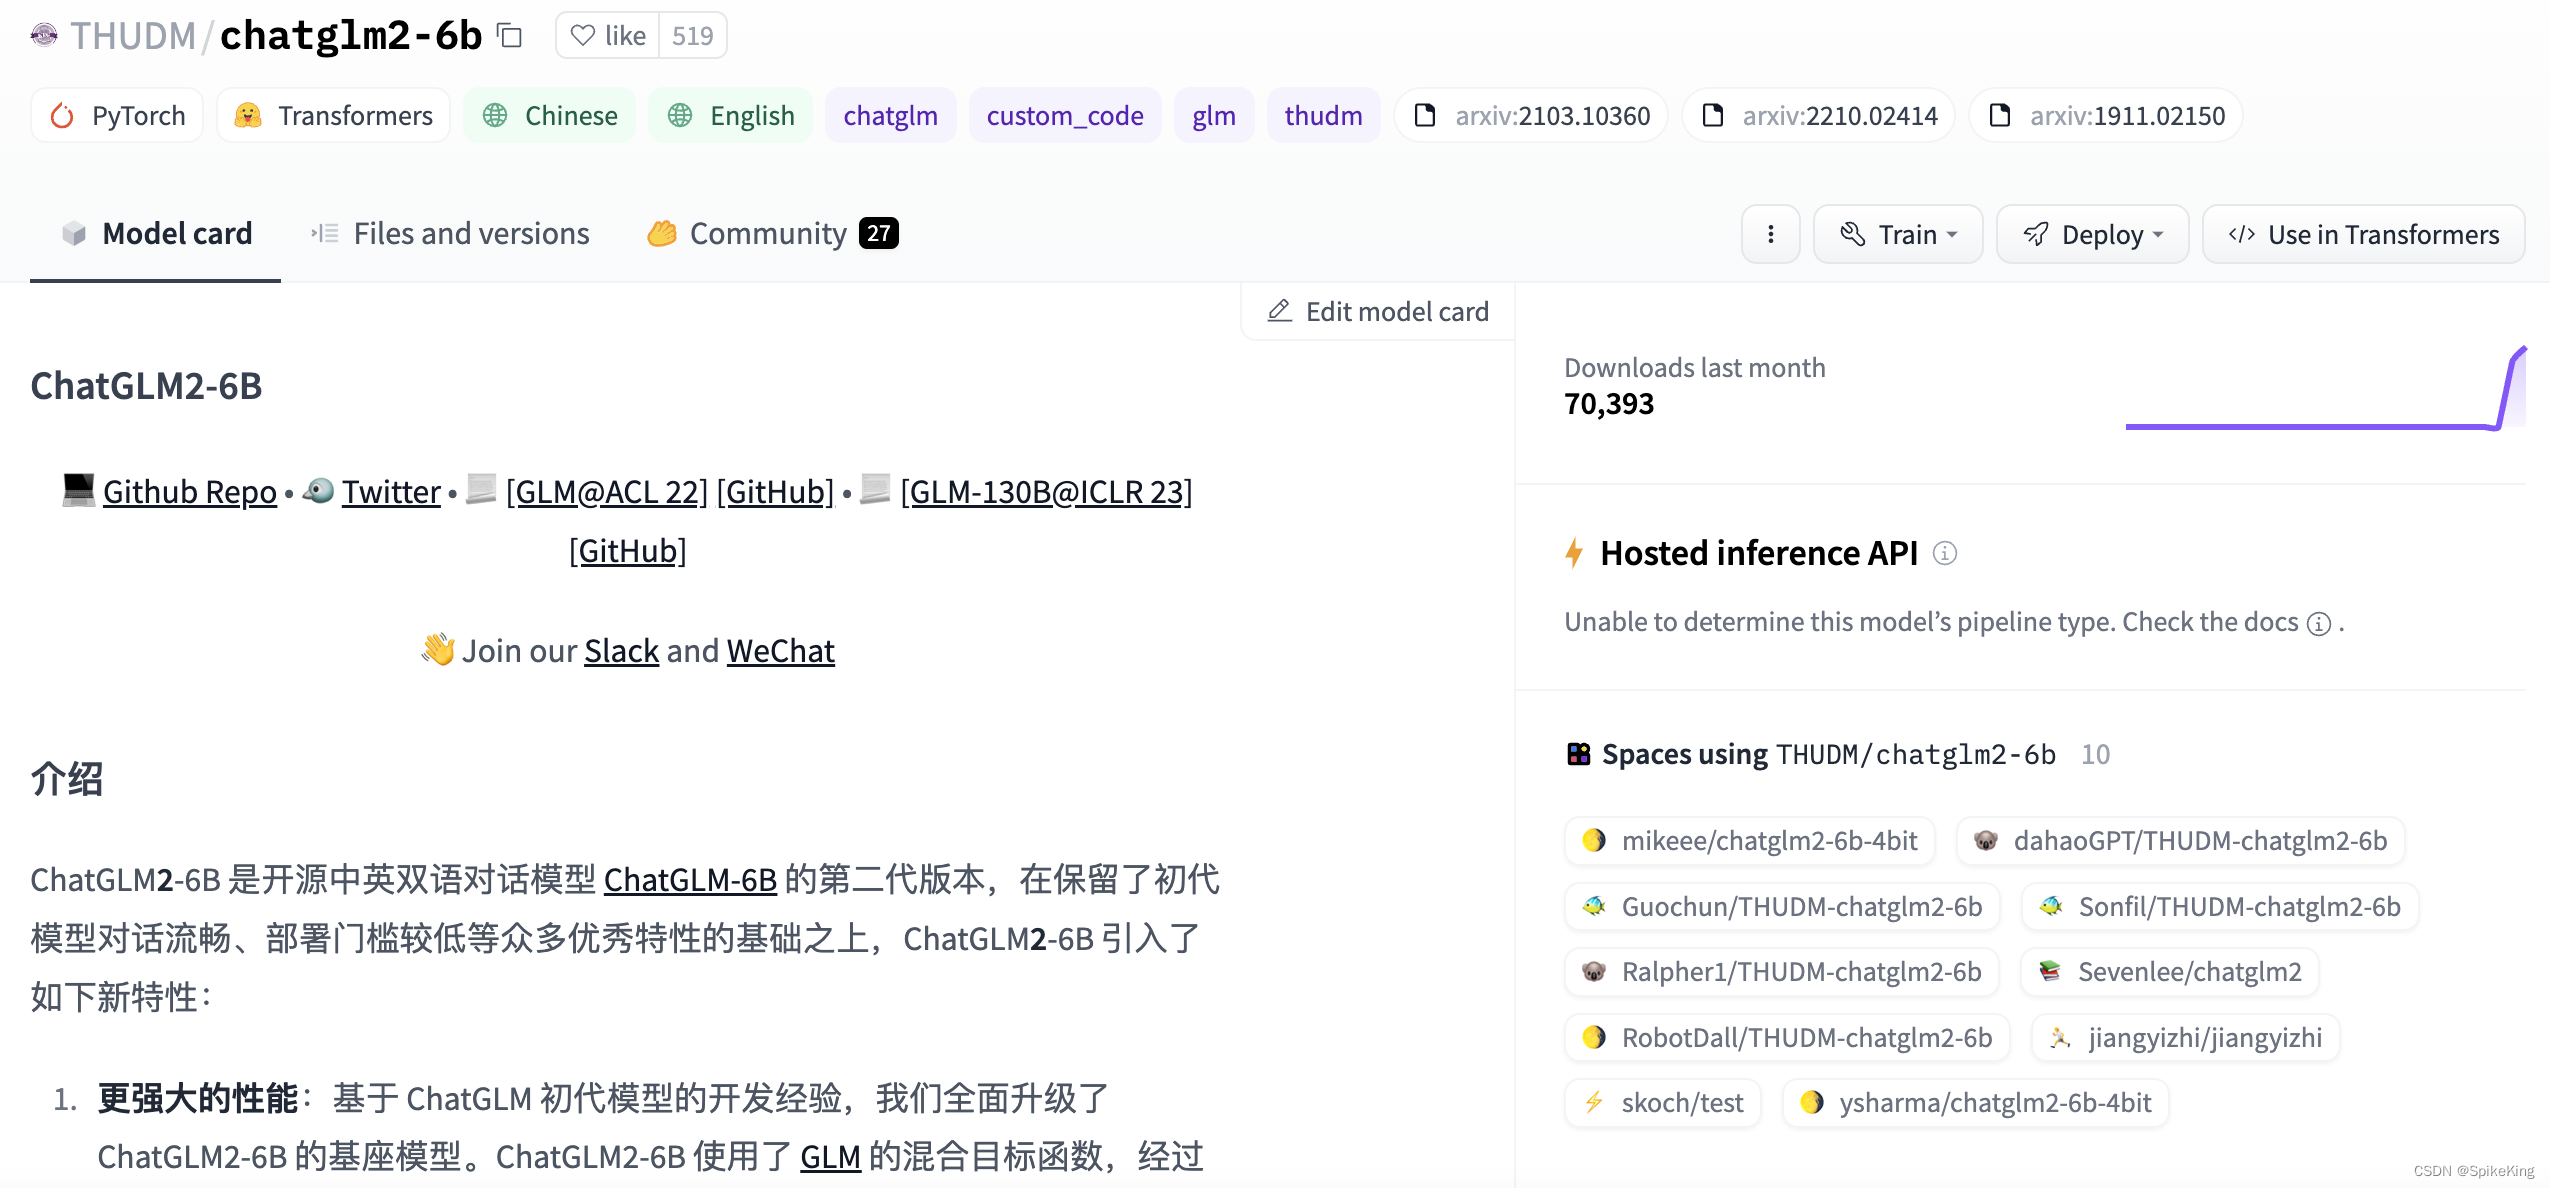This screenshot has height=1188, width=2550.
Task: Open GitHub link on second line
Action: [x=628, y=551]
